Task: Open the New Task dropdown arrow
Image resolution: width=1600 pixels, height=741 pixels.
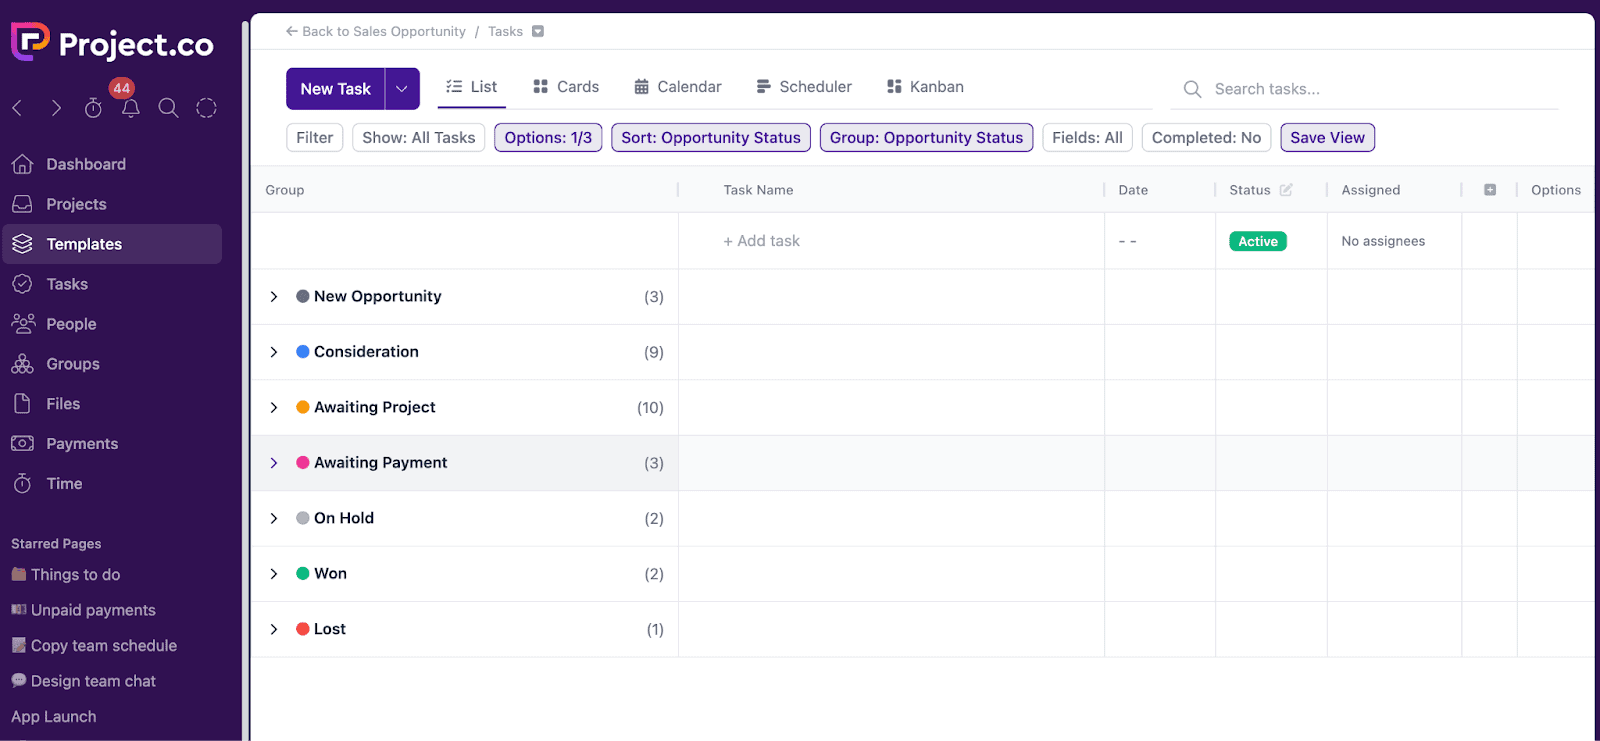Action: point(402,89)
